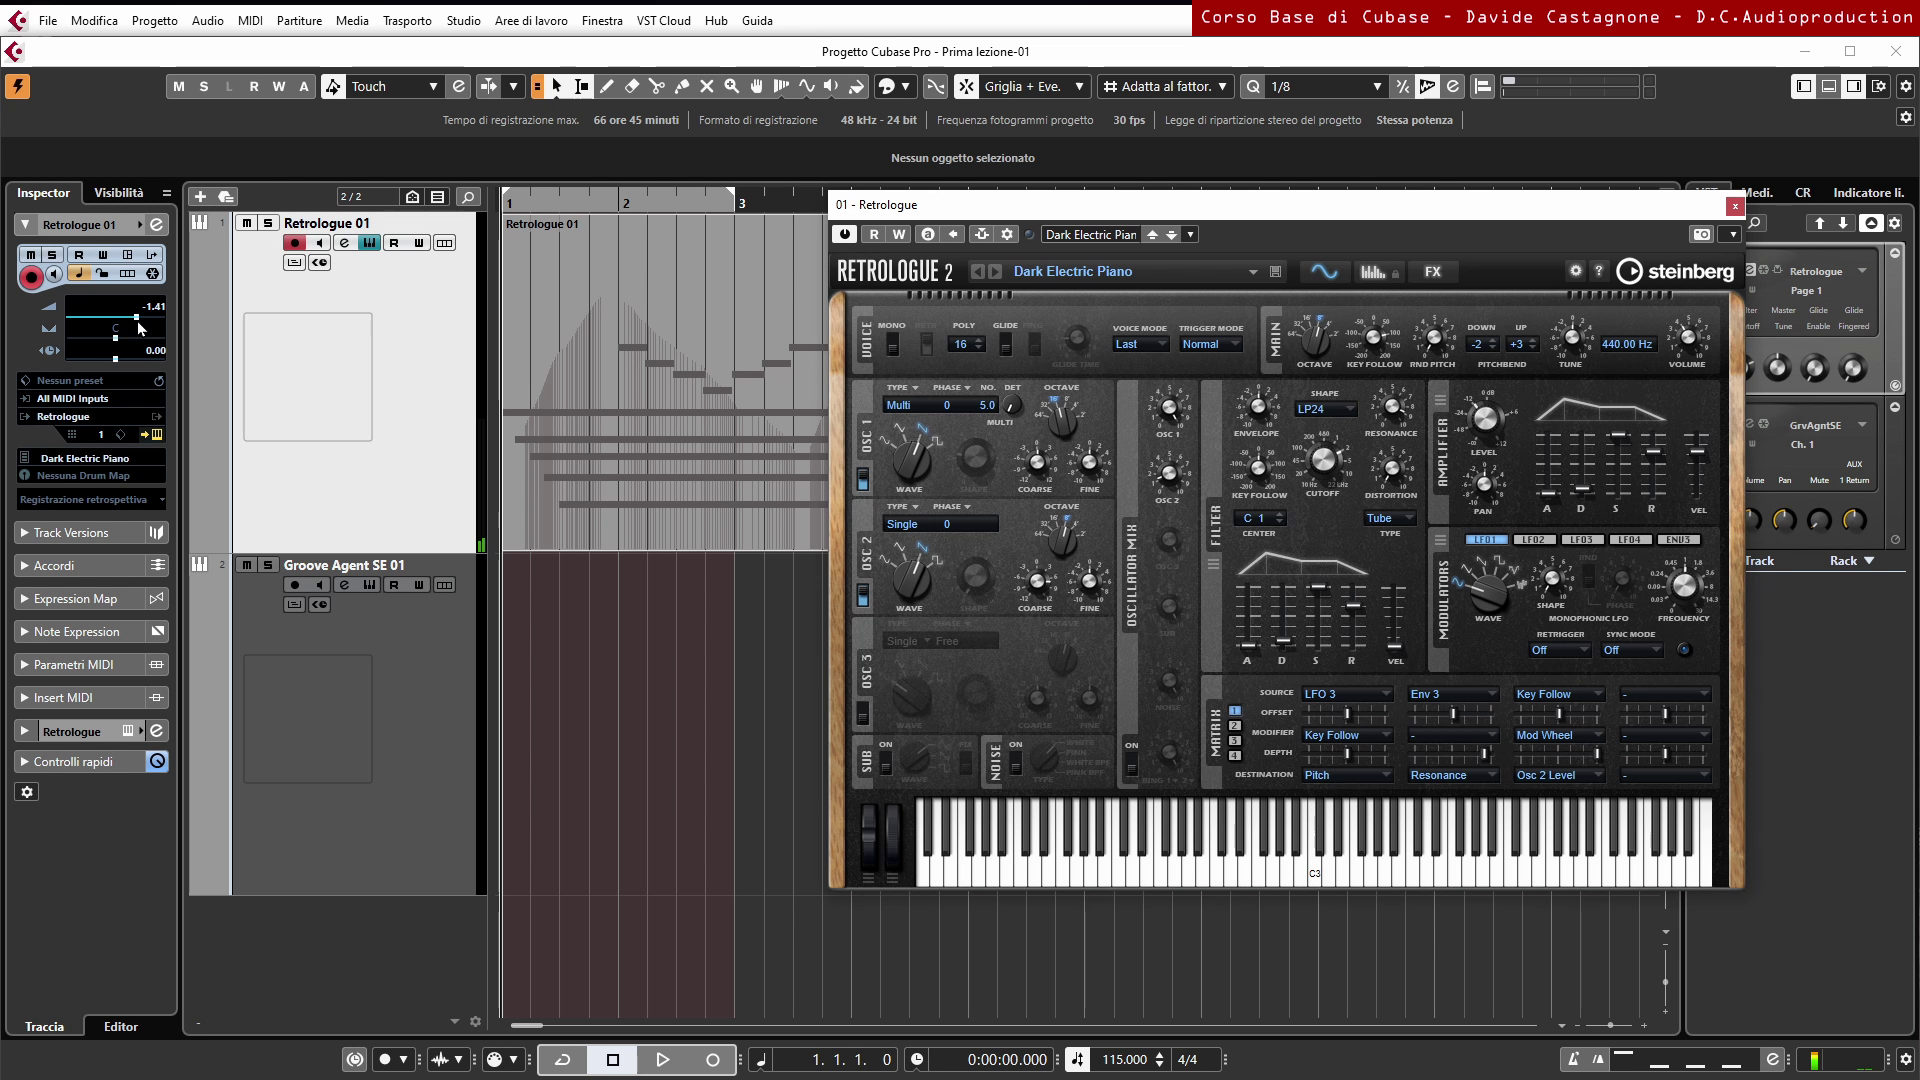Solo the Groove Agent SE 01 track
1920x1080 pixels.
[267, 565]
